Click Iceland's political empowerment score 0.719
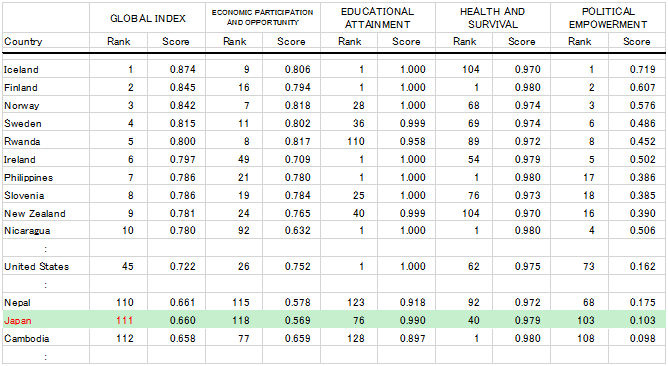Viewport: 668px width, 366px height. pos(642,69)
